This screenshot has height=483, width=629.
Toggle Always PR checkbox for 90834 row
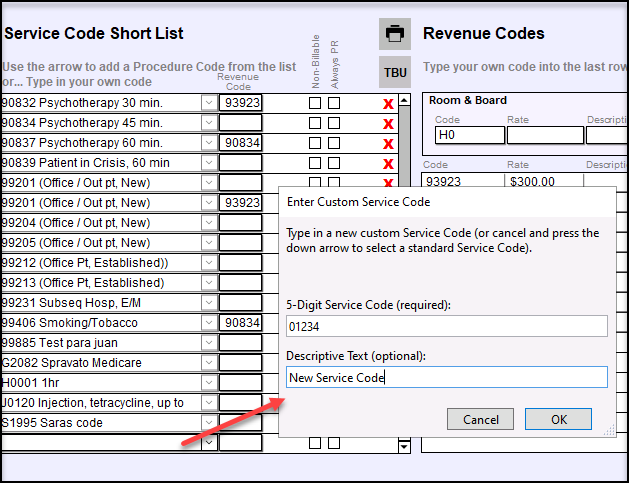tap(334, 123)
